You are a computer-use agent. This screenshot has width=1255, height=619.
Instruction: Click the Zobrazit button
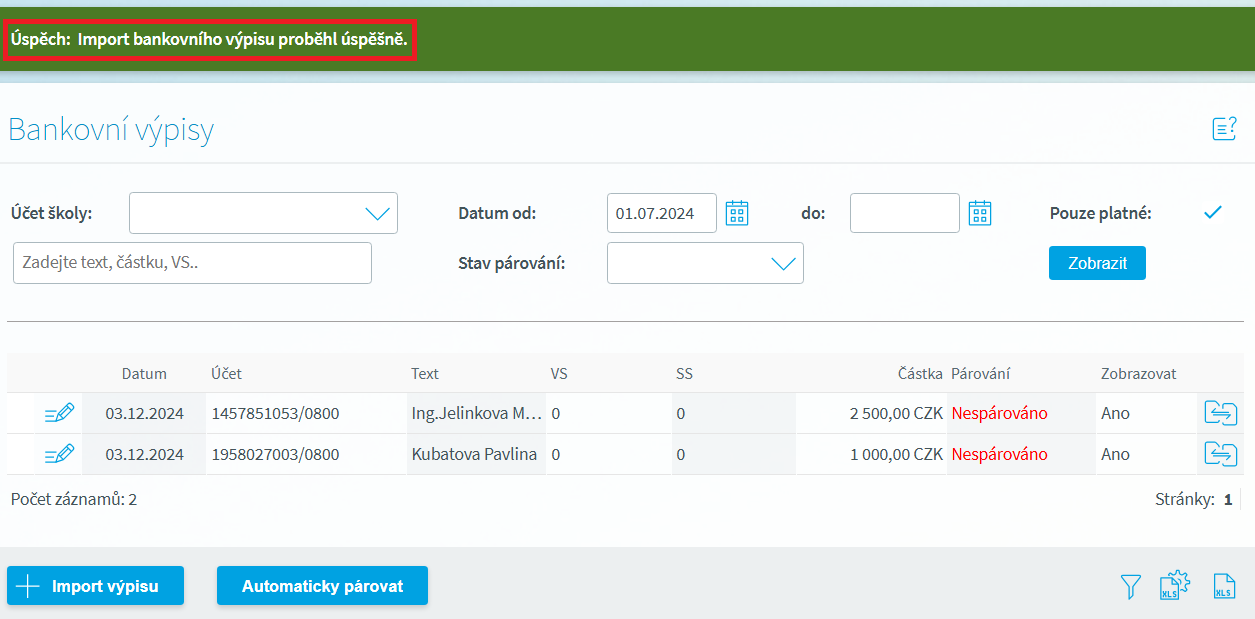coord(1097,263)
